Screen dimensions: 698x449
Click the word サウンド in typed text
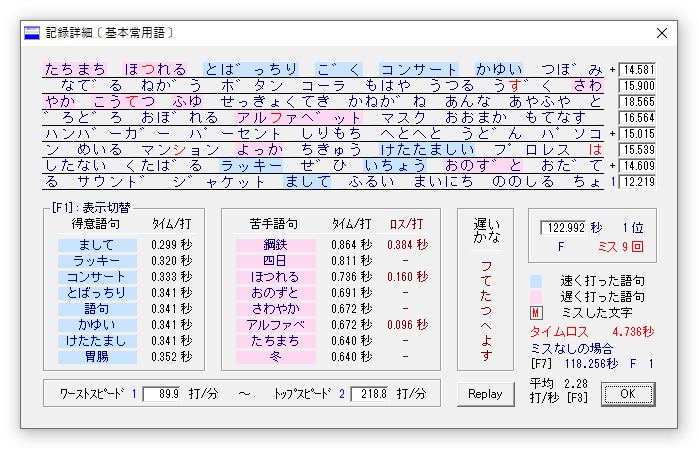click(x=111, y=182)
